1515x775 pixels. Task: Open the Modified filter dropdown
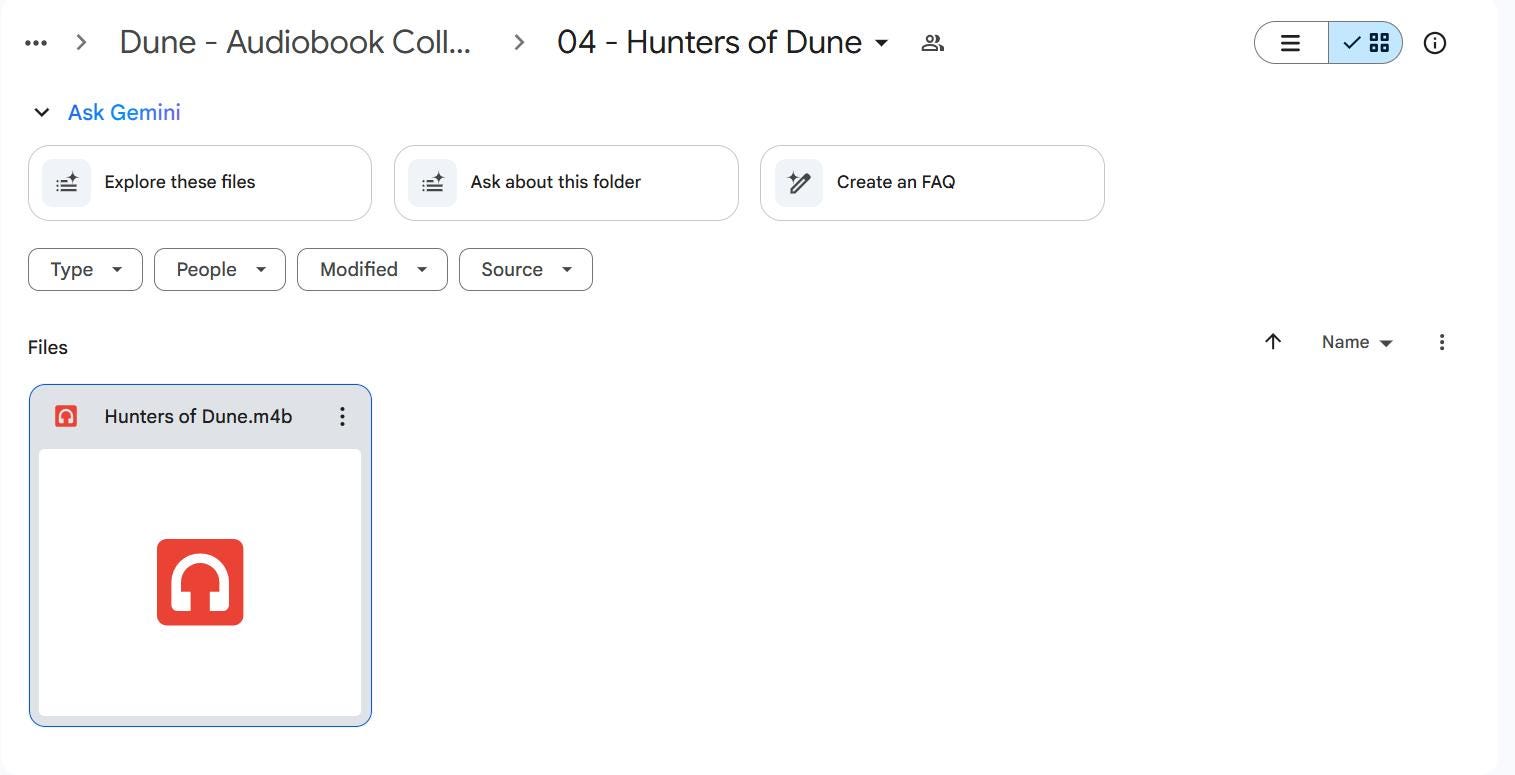click(372, 270)
